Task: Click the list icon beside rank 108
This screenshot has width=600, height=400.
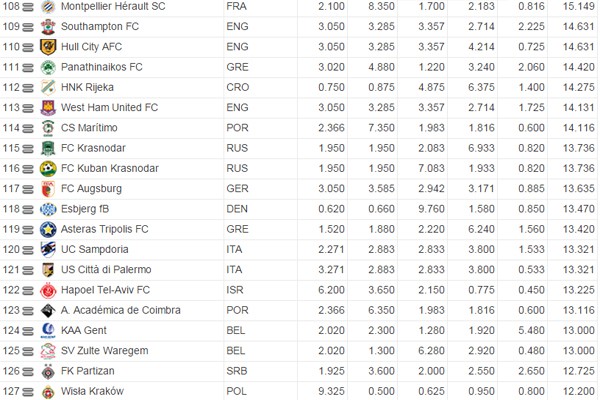Action: (28, 6)
